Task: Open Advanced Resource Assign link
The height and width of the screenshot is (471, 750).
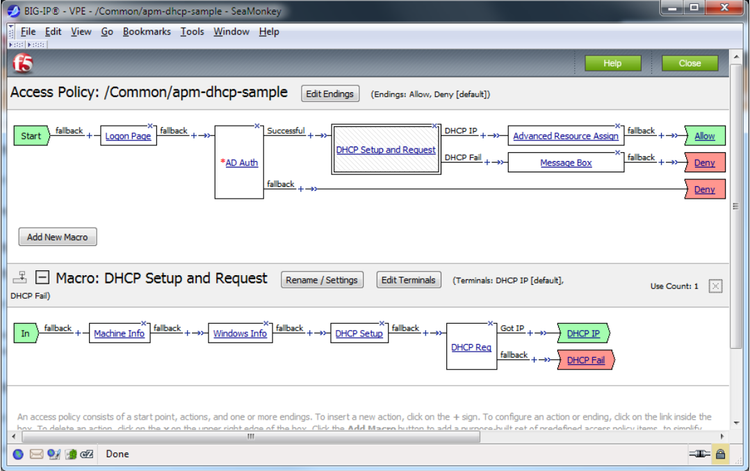Action: pyautogui.click(x=566, y=136)
